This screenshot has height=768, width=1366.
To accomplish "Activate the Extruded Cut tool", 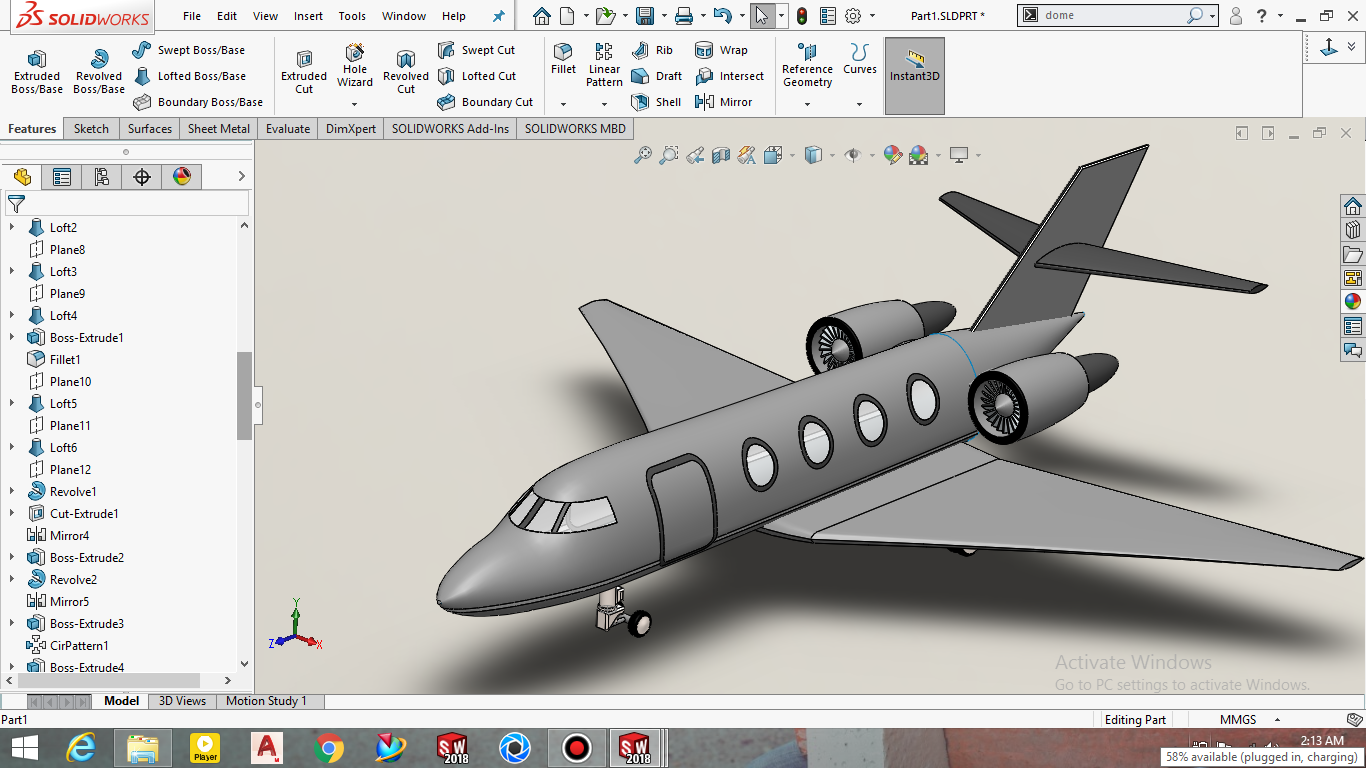I will tap(304, 72).
